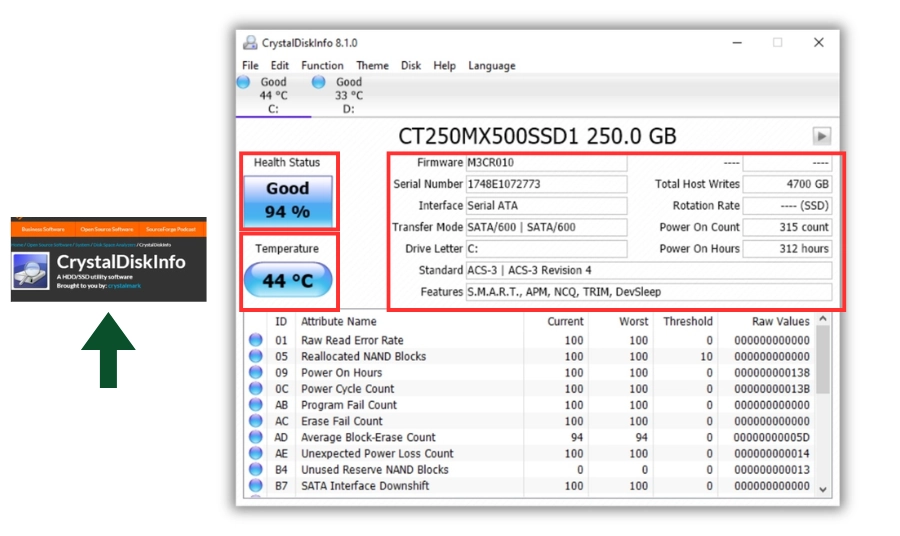Select the Raw Read Error Rate row

coord(529,340)
